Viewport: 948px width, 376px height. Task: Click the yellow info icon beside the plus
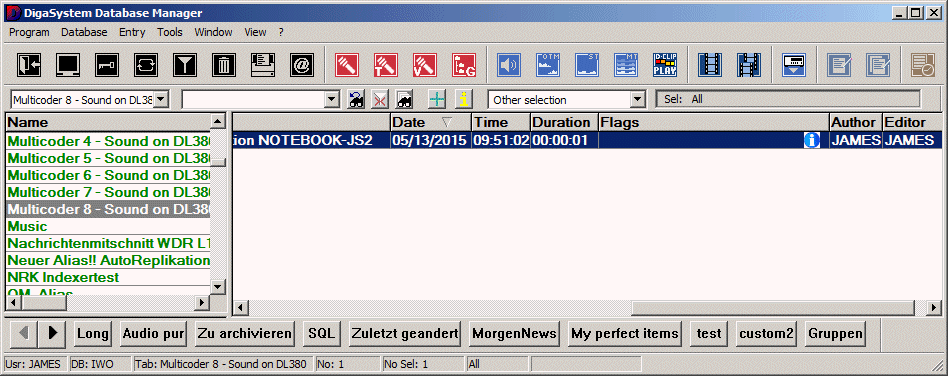(x=463, y=100)
